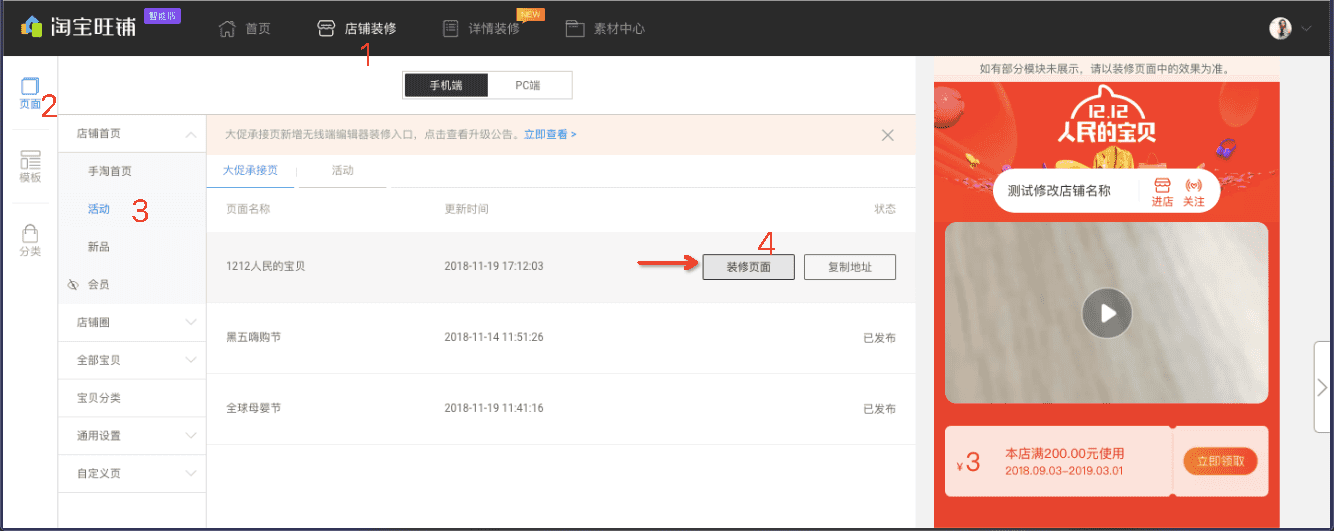Image resolution: width=1334 pixels, height=531 pixels.
Task: Open 宝贝分类 in the sidebar
Action: coord(132,398)
